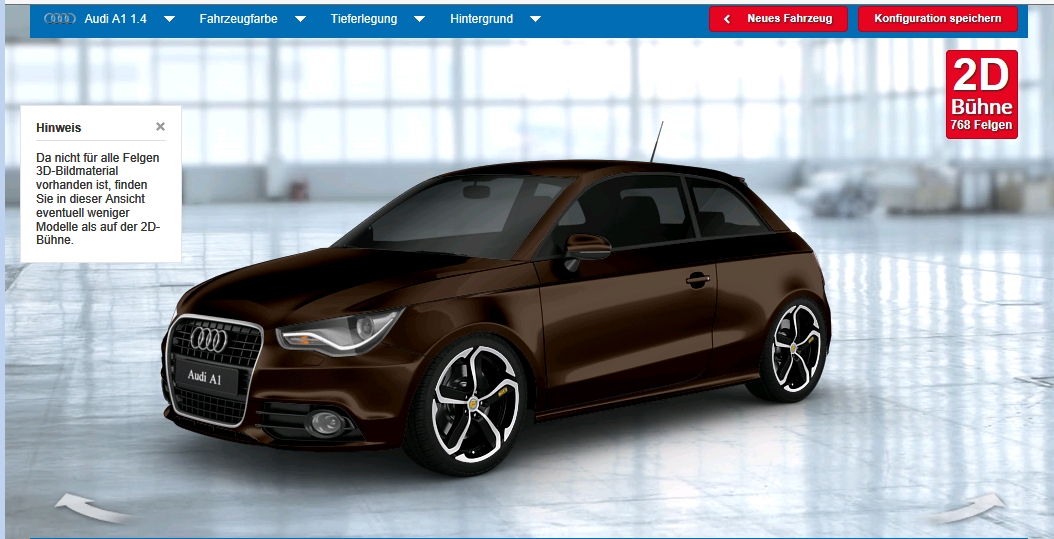
Task: Click the Audi rings logo in top bar
Action: [x=60, y=19]
